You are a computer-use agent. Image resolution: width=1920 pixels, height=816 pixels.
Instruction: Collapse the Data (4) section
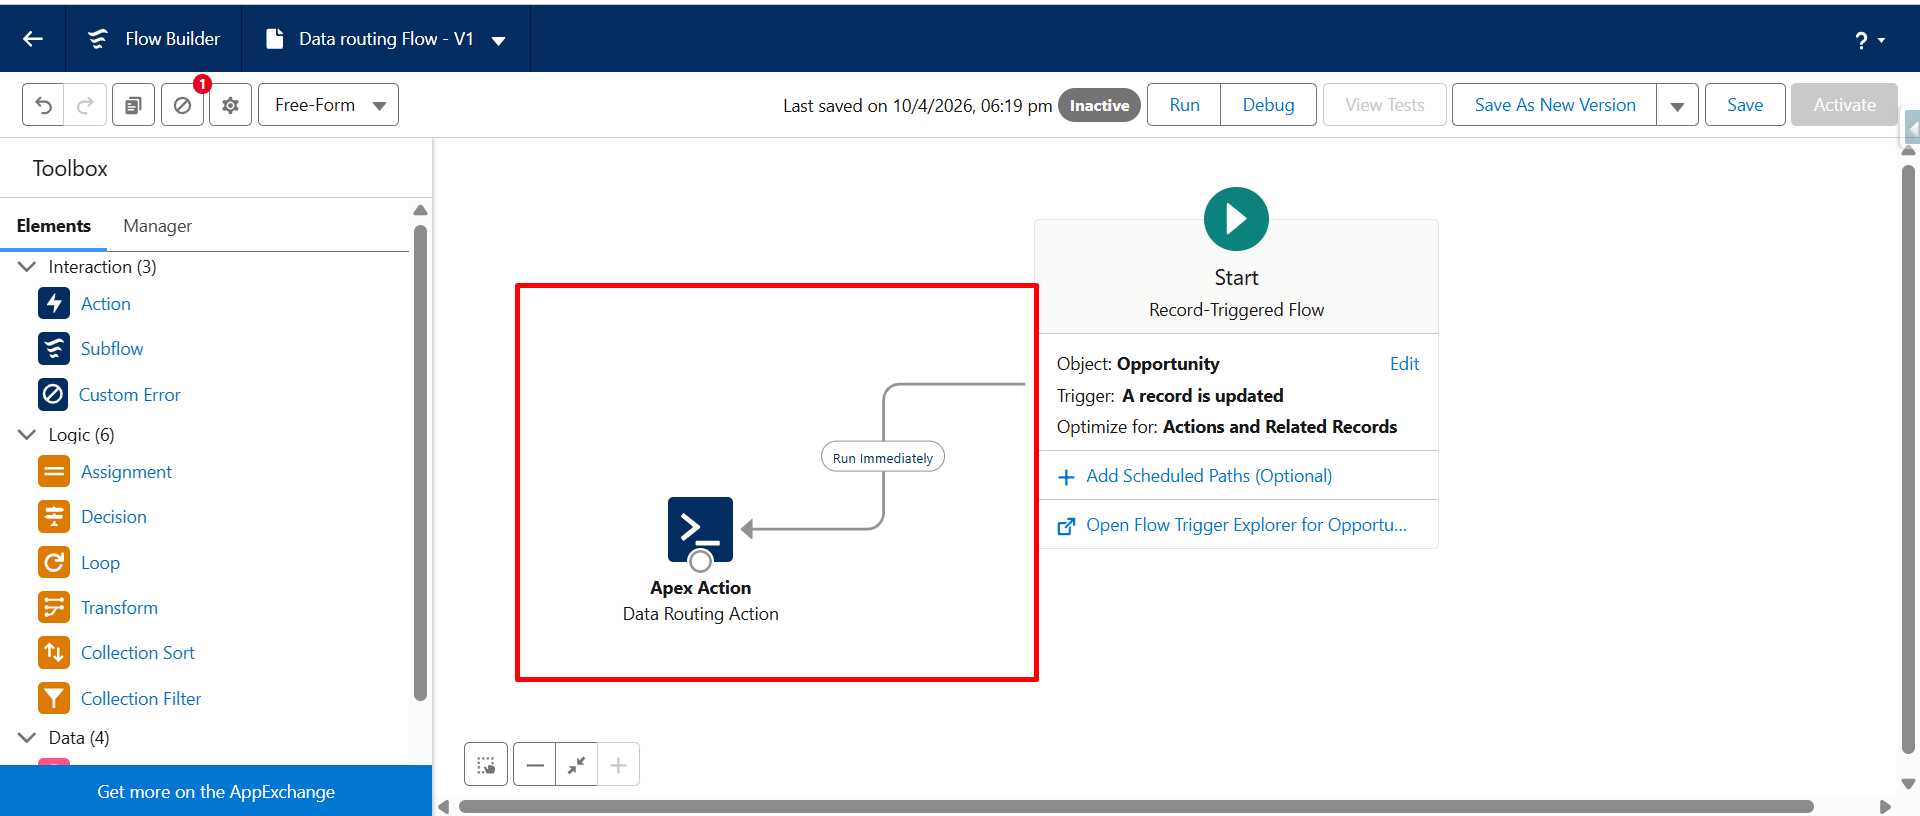27,737
